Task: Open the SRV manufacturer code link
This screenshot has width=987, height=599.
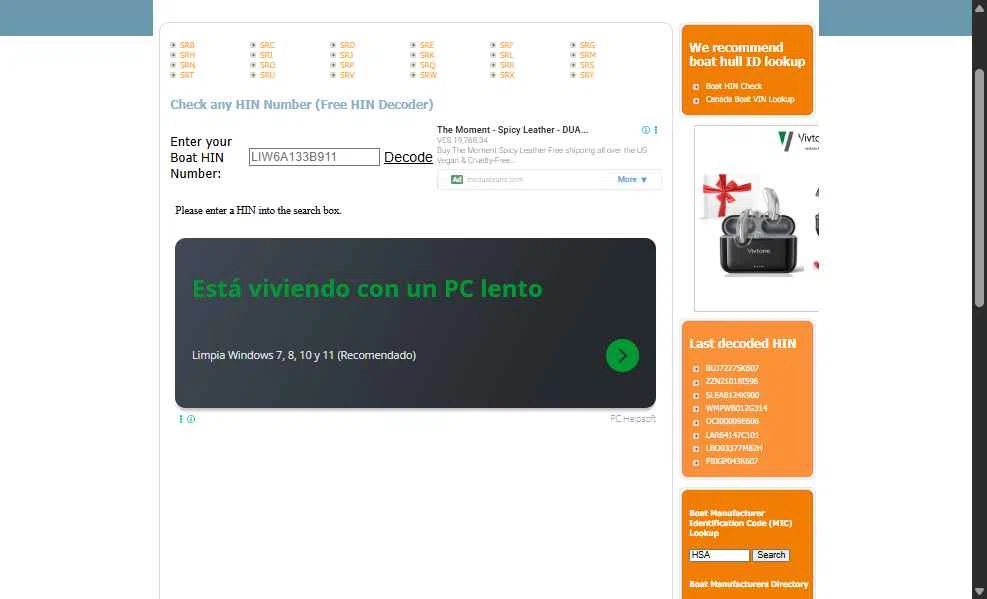Action: (x=347, y=75)
